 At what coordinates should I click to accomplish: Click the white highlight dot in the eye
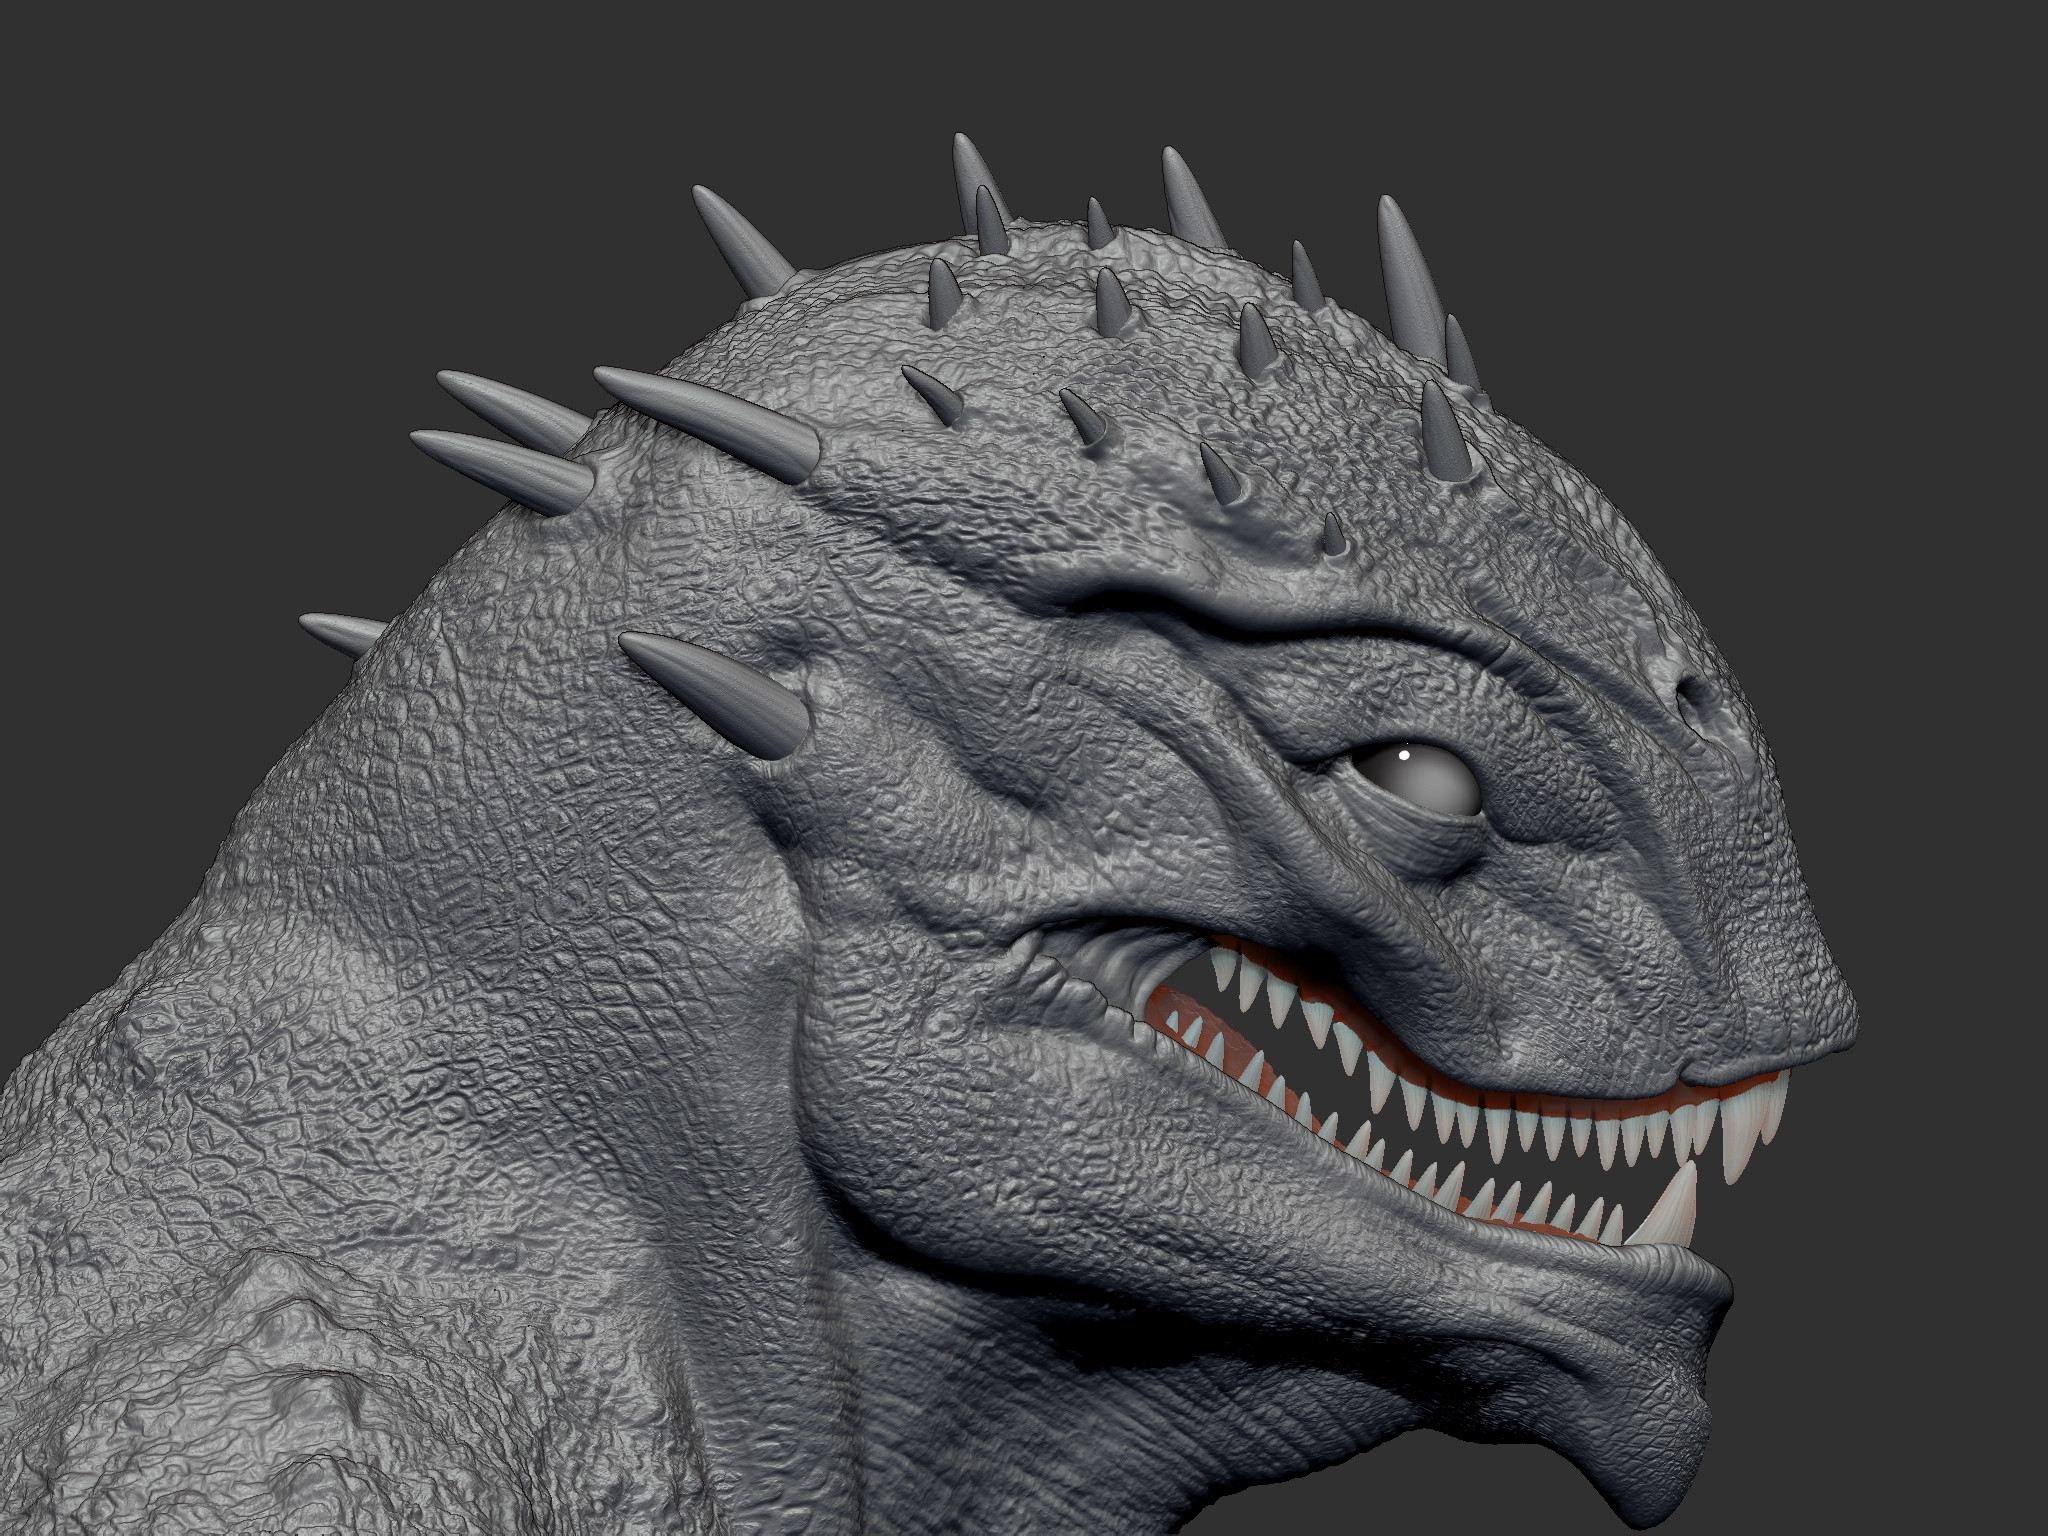1403,756
